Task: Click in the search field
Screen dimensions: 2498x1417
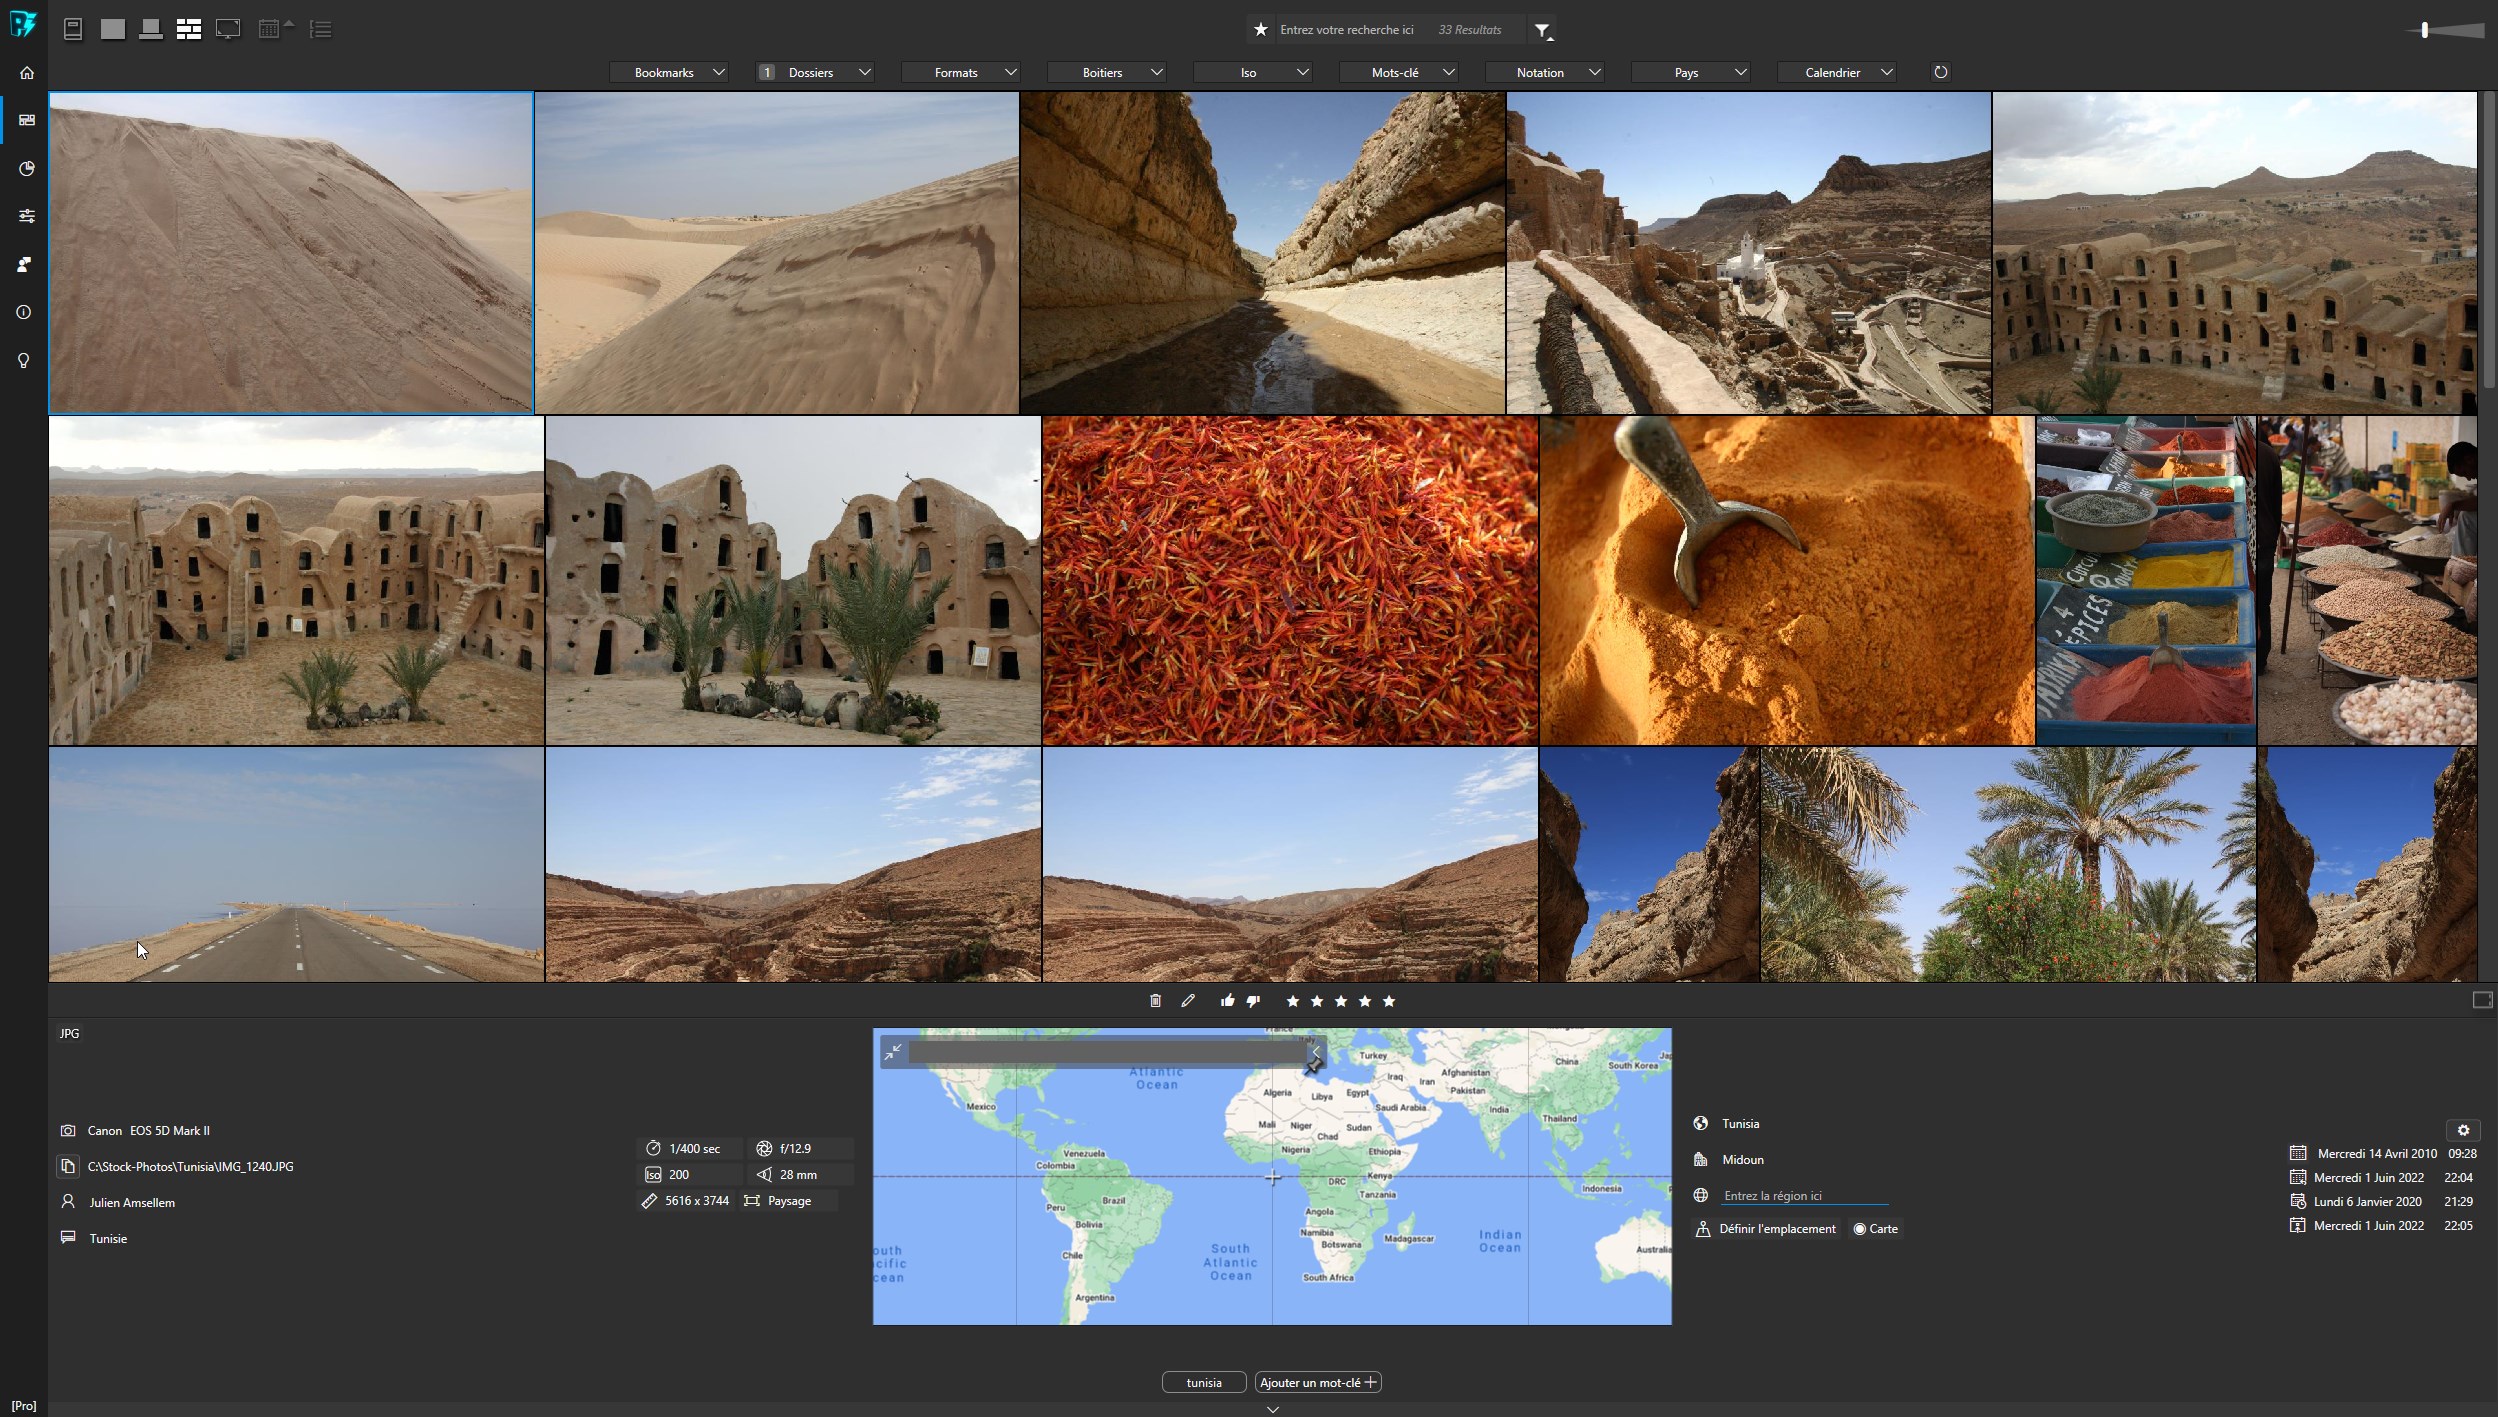Action: coord(1346,30)
